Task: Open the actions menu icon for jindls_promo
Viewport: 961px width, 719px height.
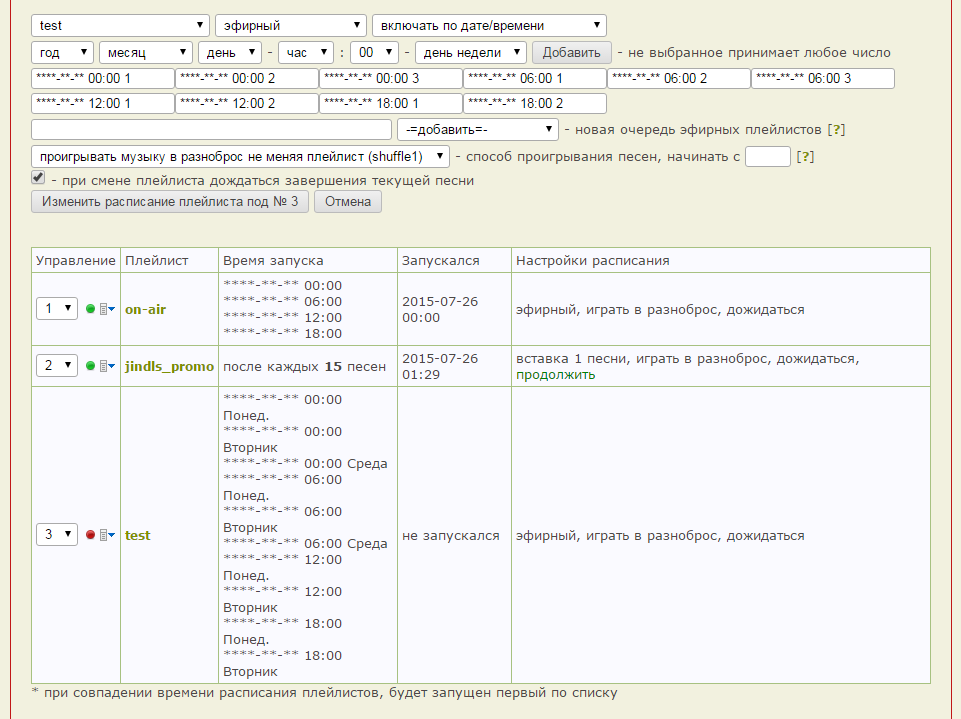Action: click(x=107, y=367)
